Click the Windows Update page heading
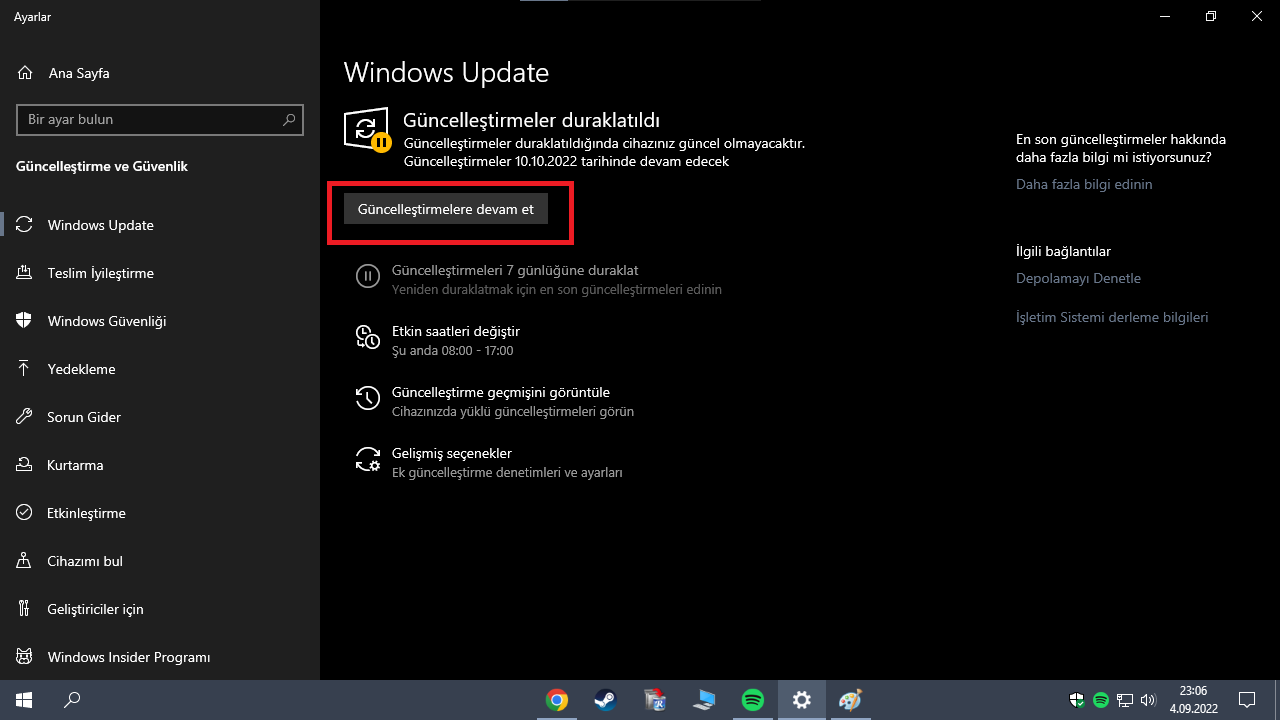 [446, 73]
